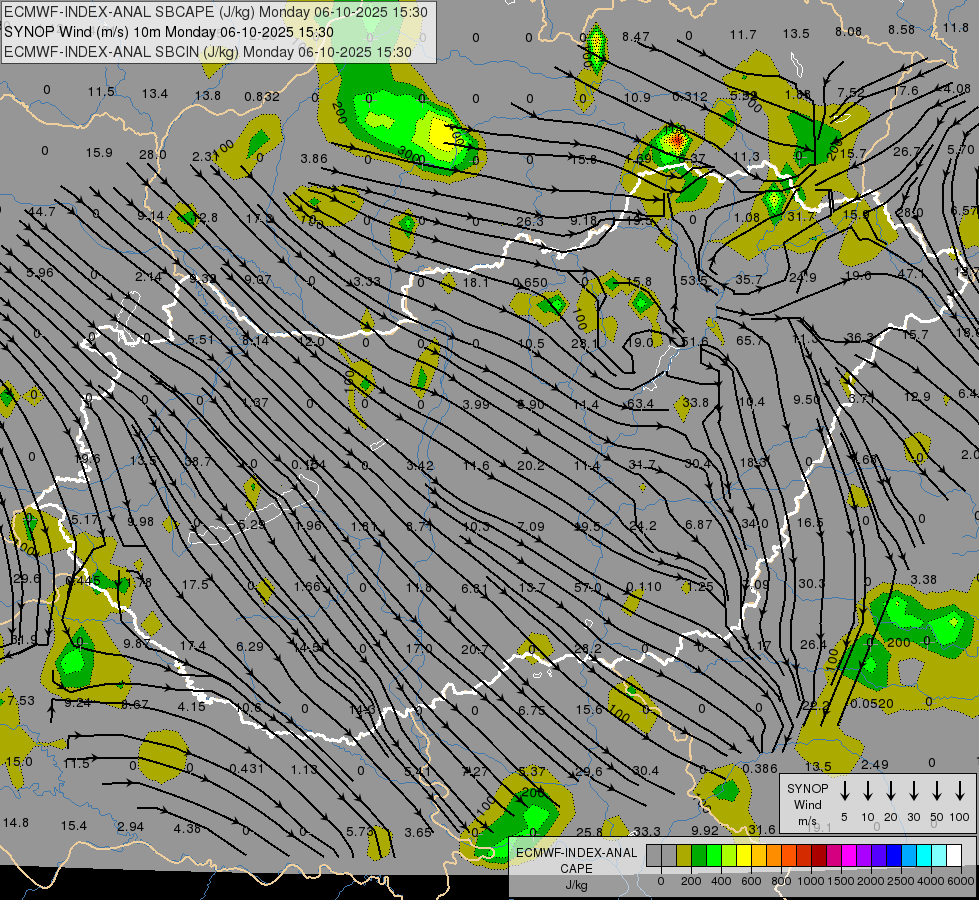Image resolution: width=979 pixels, height=900 pixels.
Task: Select the pale cyan swatch in the CAPE legend
Action: coord(938,856)
